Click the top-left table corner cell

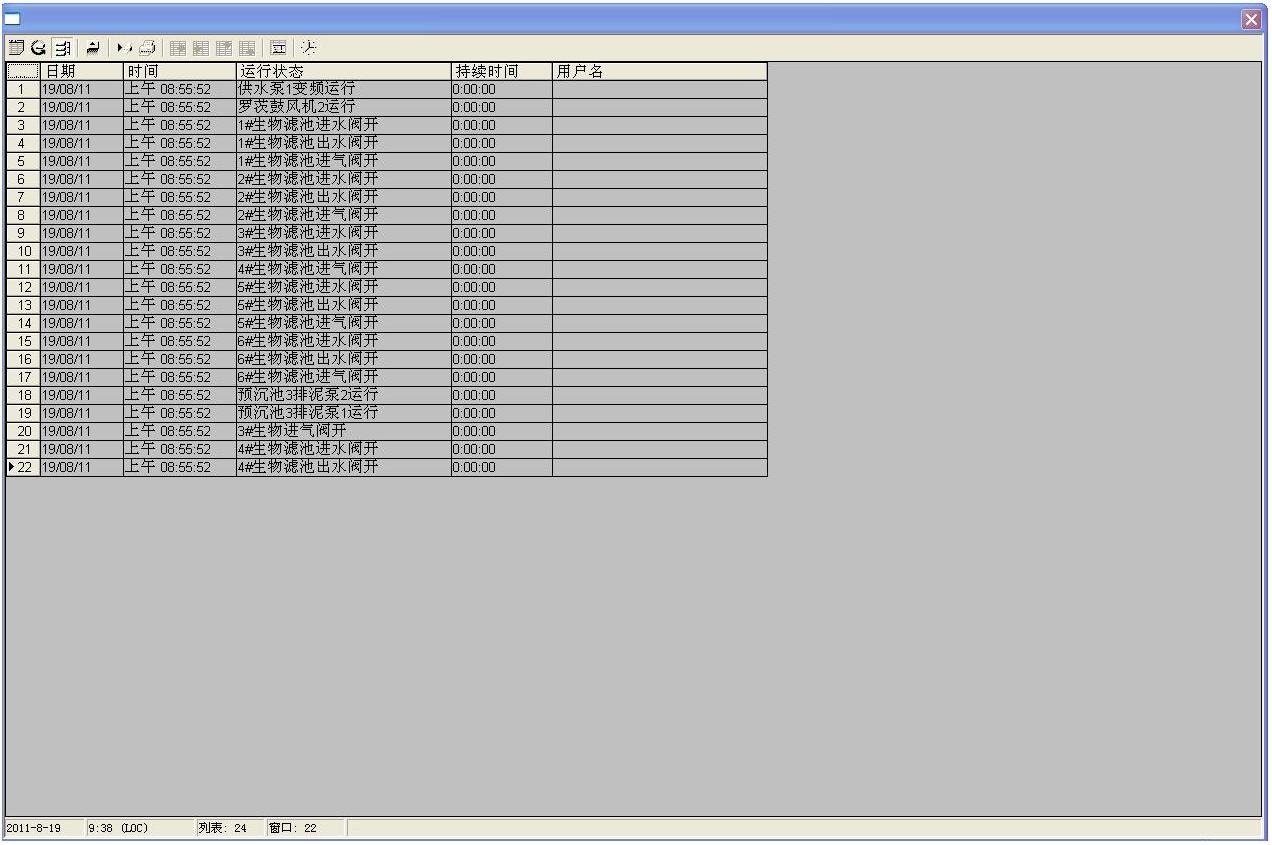(x=23, y=71)
